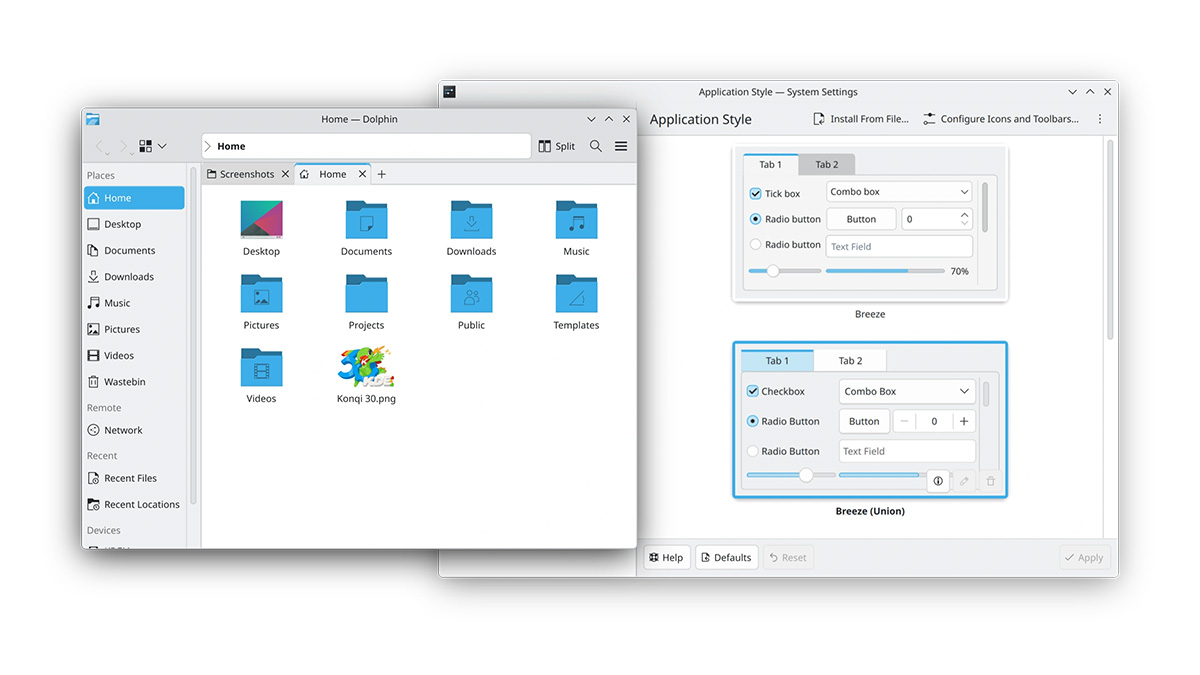The width and height of the screenshot is (1200, 675).
Task: Switch to the Home tab in Dolphin
Action: pyautogui.click(x=333, y=174)
